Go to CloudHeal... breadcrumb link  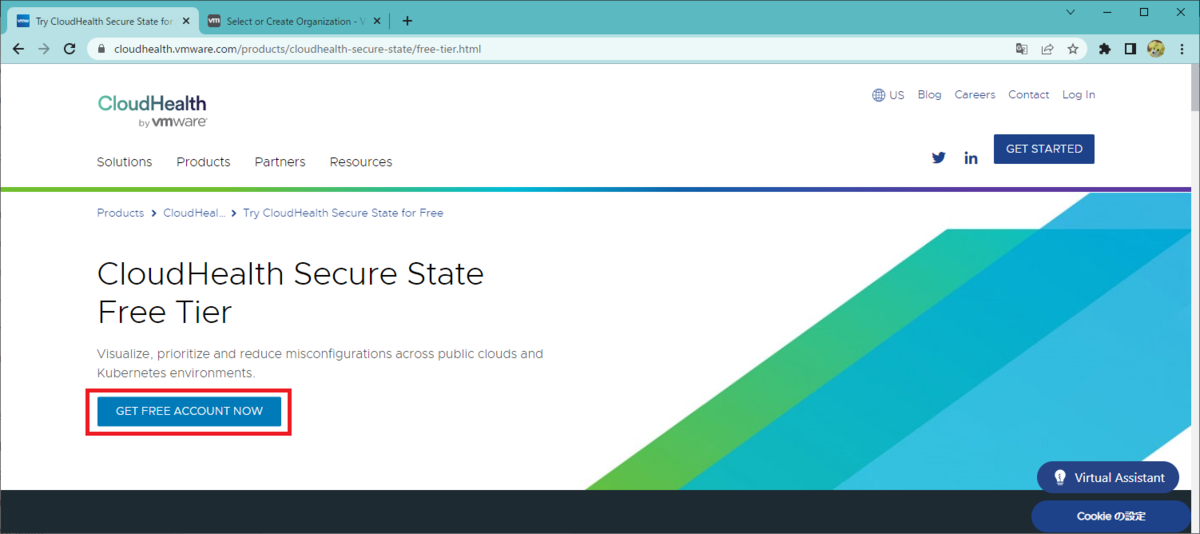point(195,213)
